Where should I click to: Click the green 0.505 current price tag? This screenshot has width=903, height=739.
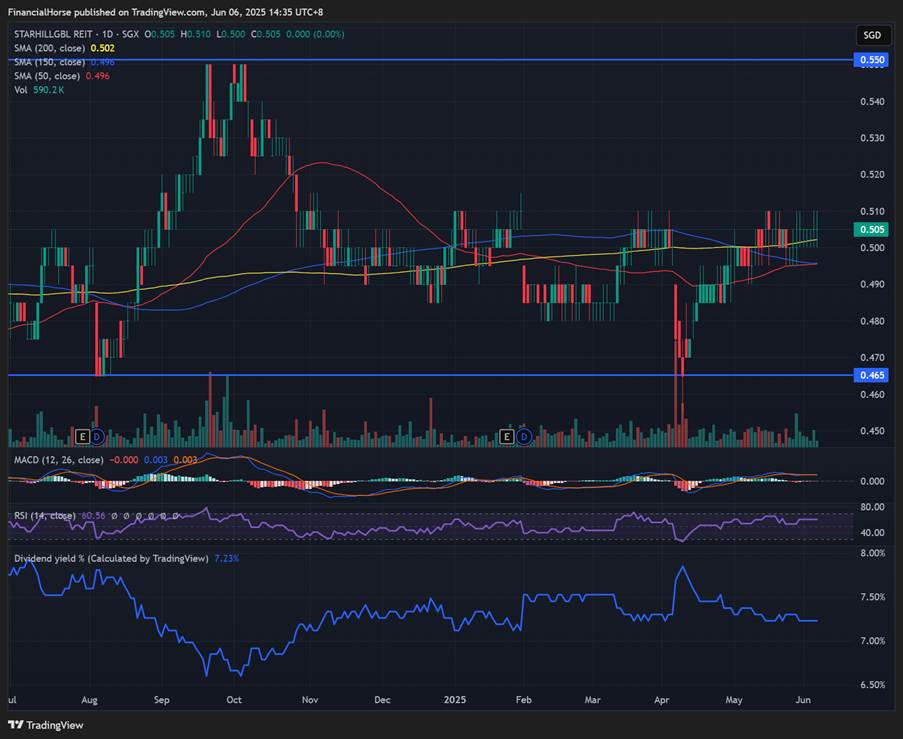coord(872,229)
